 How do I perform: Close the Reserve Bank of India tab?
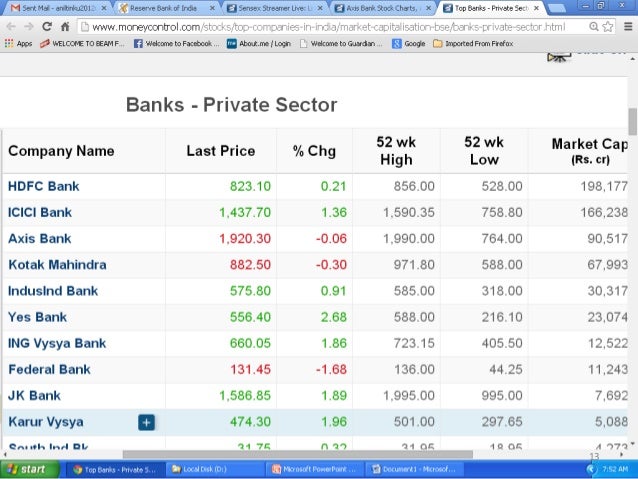212,8
